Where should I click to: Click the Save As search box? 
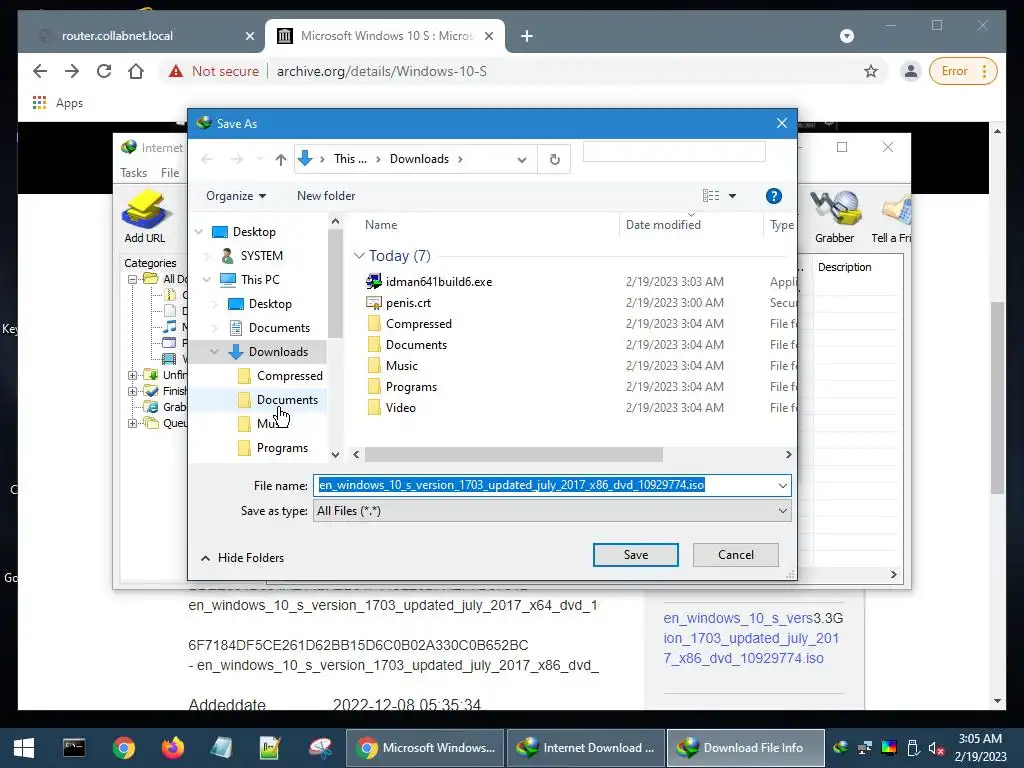point(674,151)
